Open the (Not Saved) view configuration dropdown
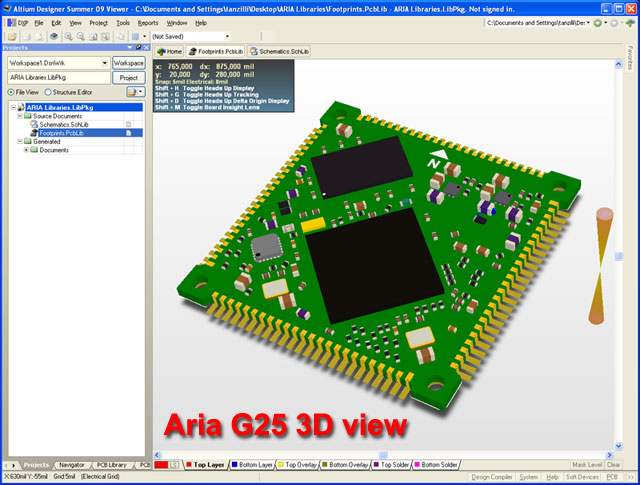This screenshot has height=485, width=640. [227, 36]
